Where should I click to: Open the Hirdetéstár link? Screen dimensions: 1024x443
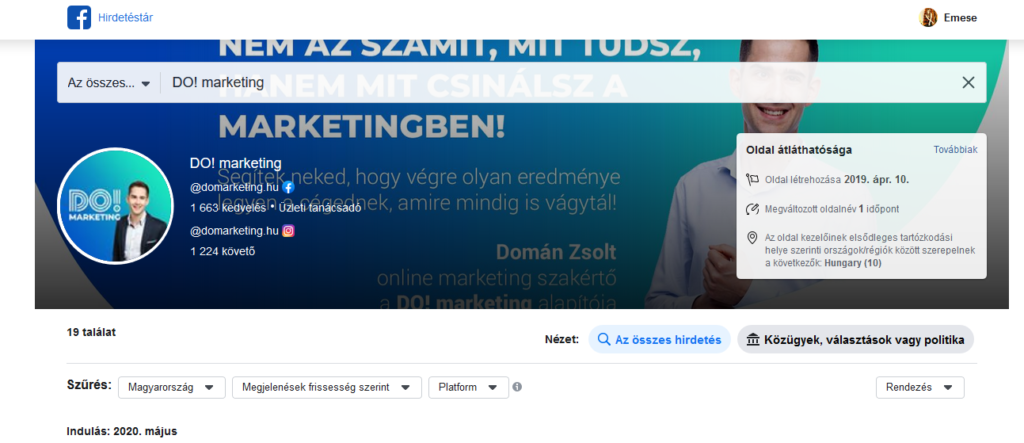pos(125,18)
